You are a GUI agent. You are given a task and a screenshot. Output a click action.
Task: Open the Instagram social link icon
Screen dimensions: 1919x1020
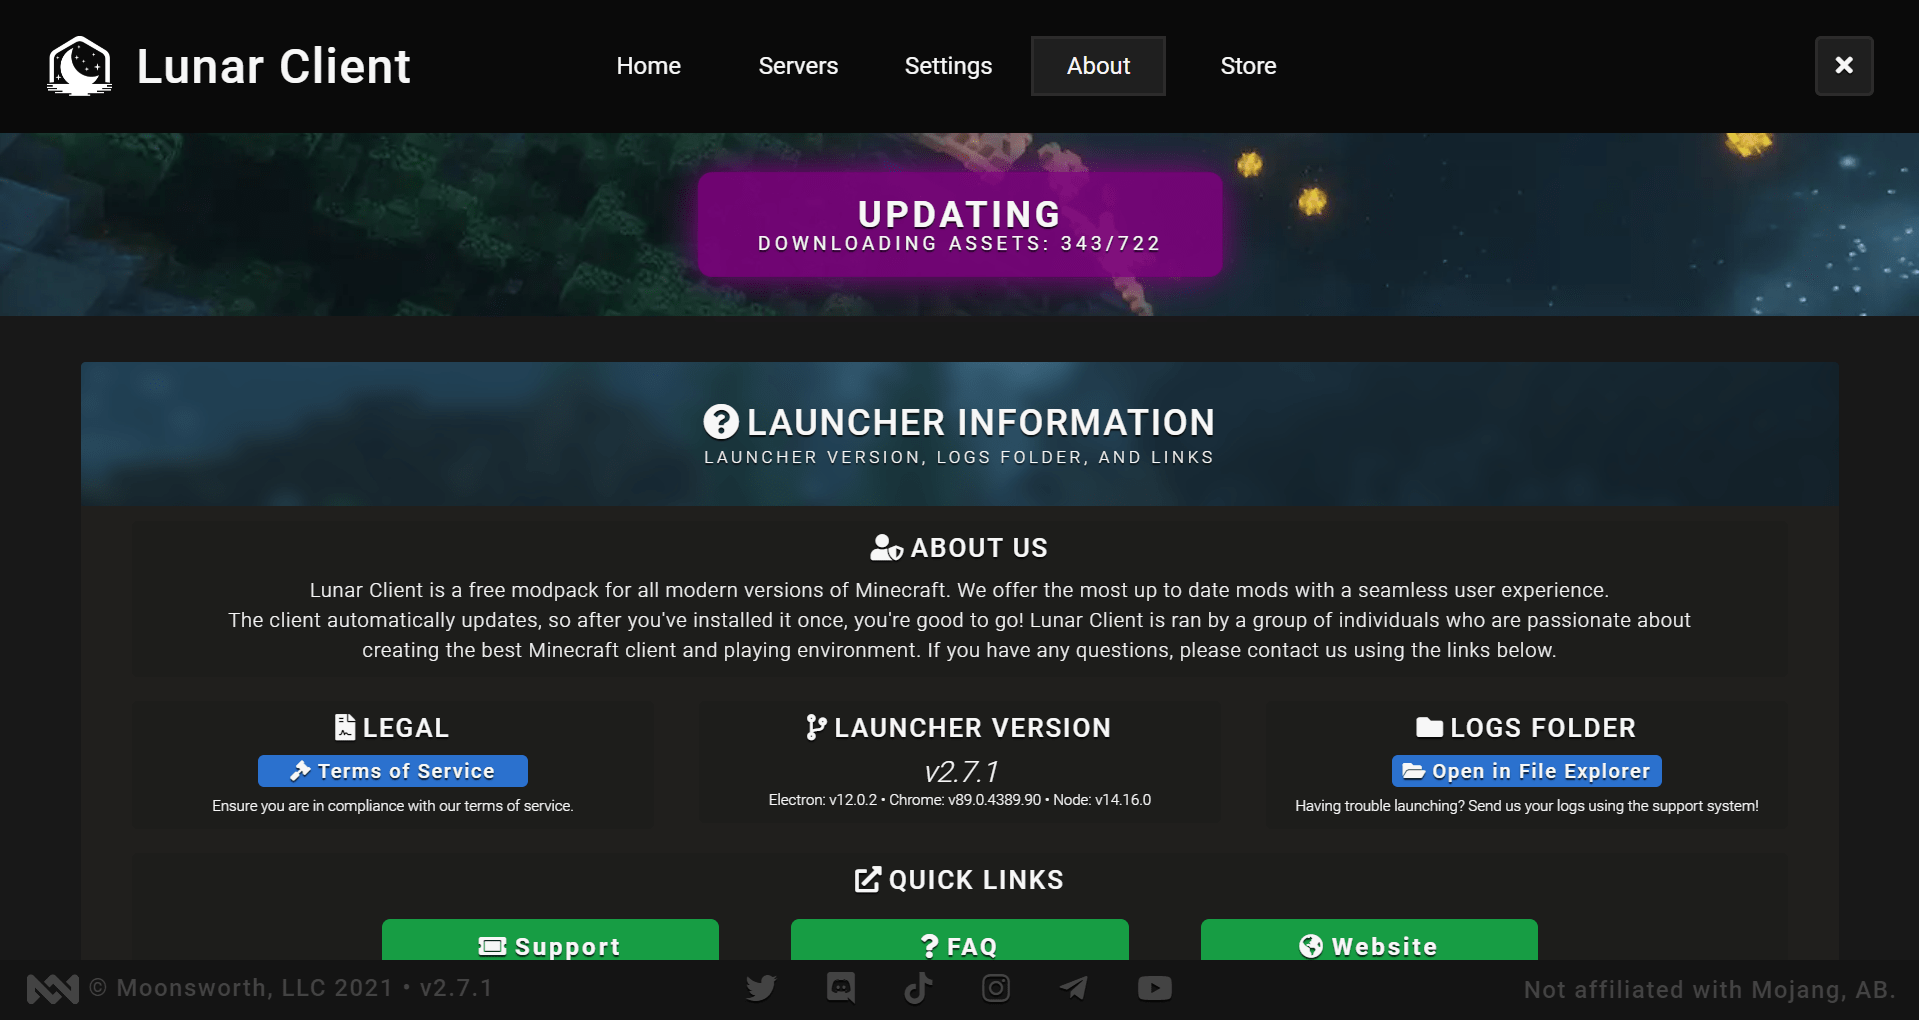coord(996,988)
